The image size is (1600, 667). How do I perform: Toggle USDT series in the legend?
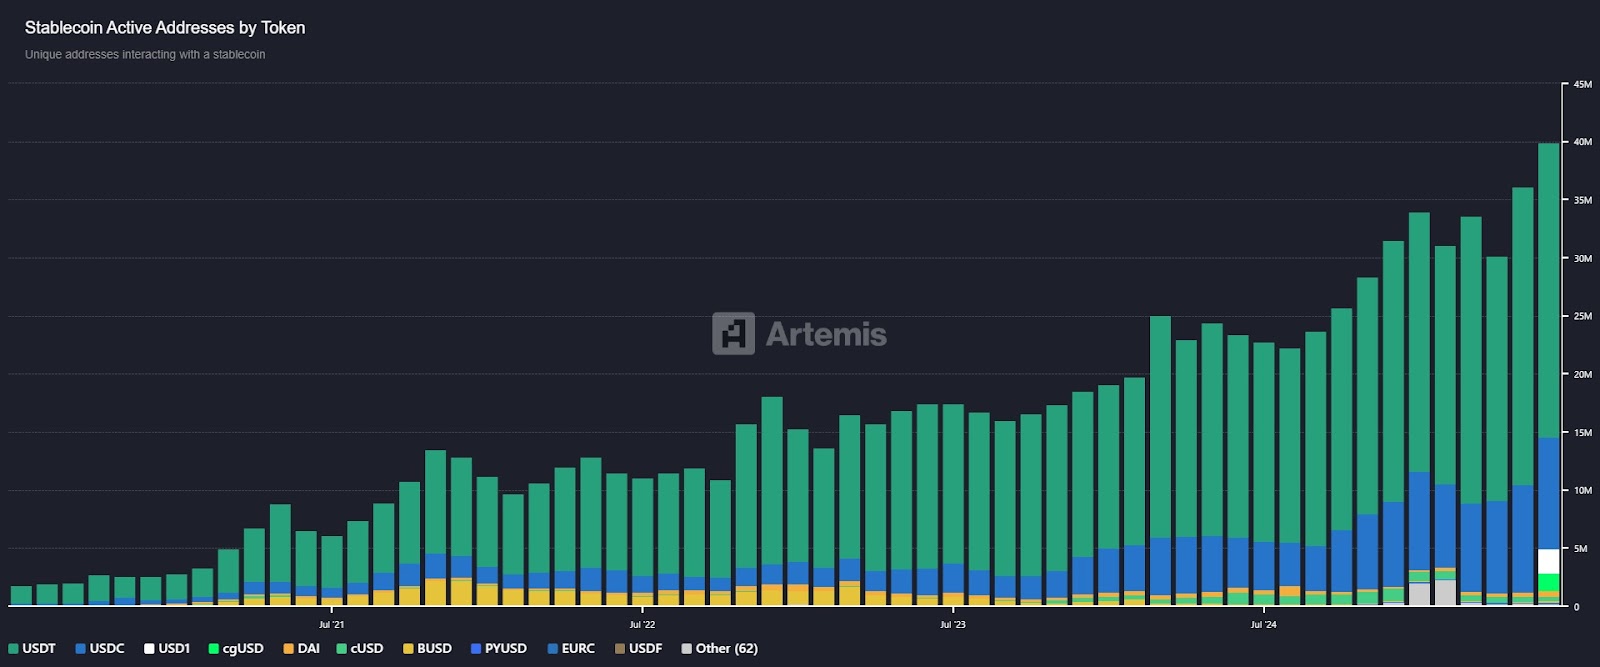coord(32,648)
